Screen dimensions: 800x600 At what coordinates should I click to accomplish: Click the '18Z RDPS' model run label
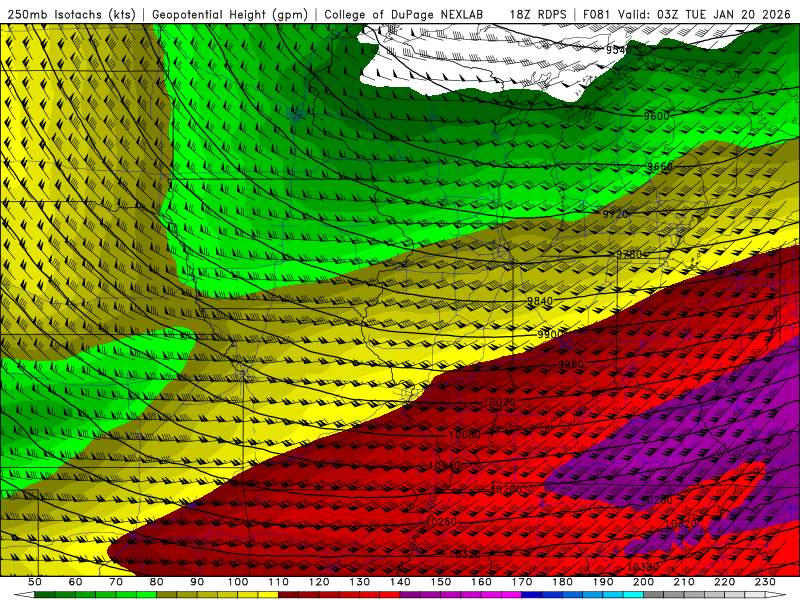click(x=538, y=14)
